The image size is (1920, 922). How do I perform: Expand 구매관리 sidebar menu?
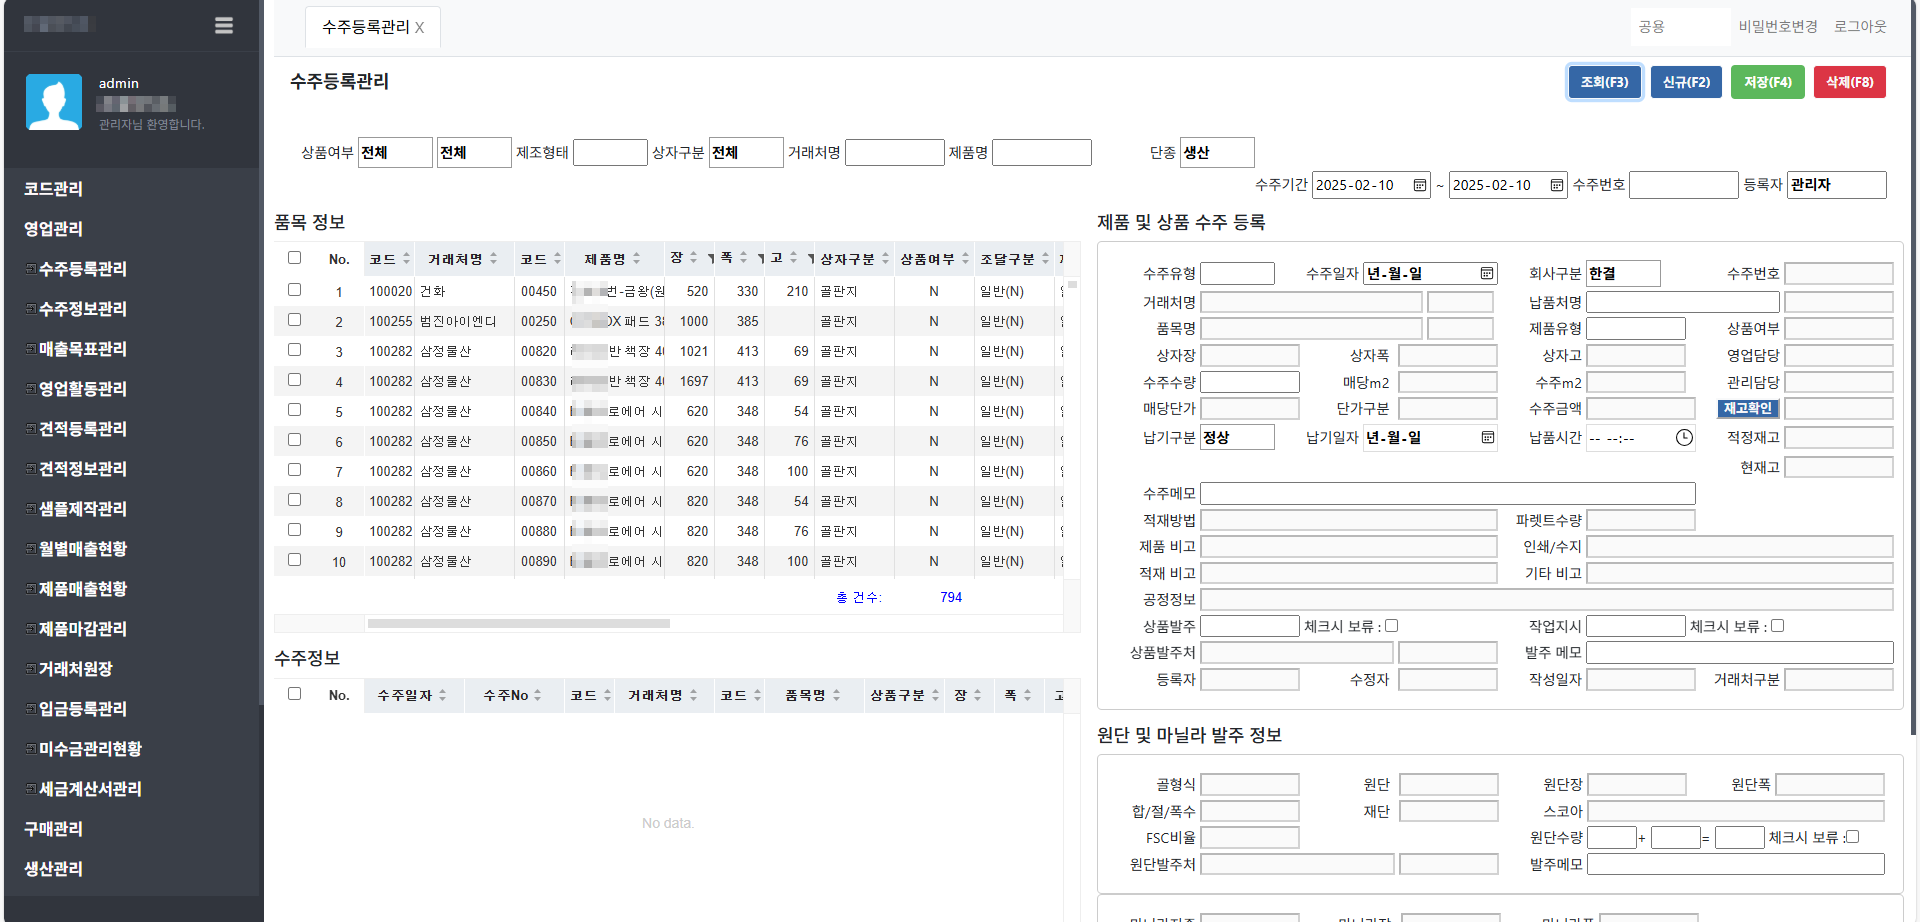(x=54, y=829)
